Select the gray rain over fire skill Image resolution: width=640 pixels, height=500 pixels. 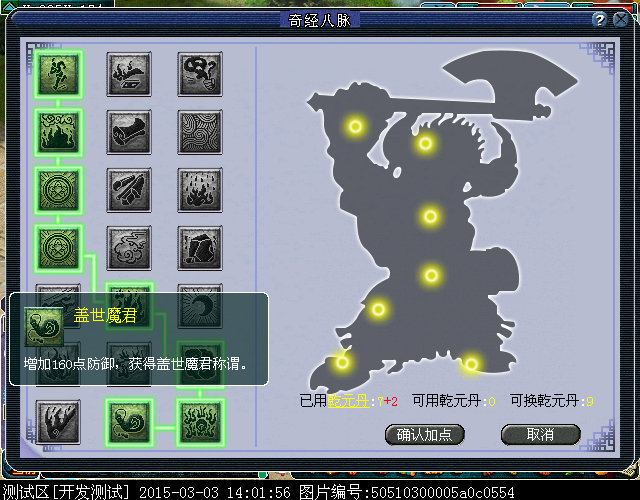[200, 190]
